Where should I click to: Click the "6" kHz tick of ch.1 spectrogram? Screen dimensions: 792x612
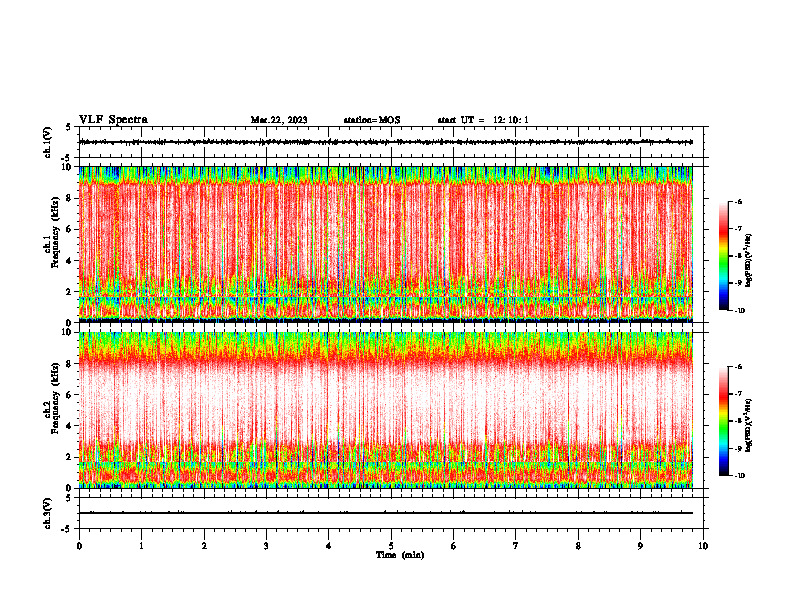70,229
